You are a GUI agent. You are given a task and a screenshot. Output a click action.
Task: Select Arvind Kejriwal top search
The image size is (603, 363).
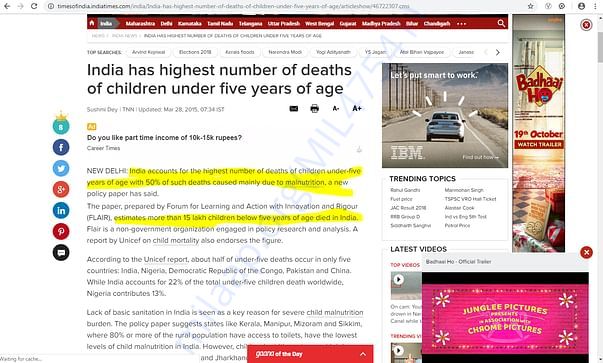148,52
